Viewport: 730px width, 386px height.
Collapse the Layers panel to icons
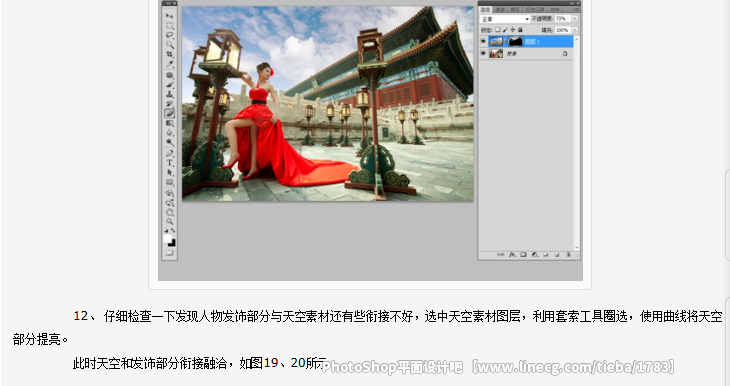click(x=572, y=3)
